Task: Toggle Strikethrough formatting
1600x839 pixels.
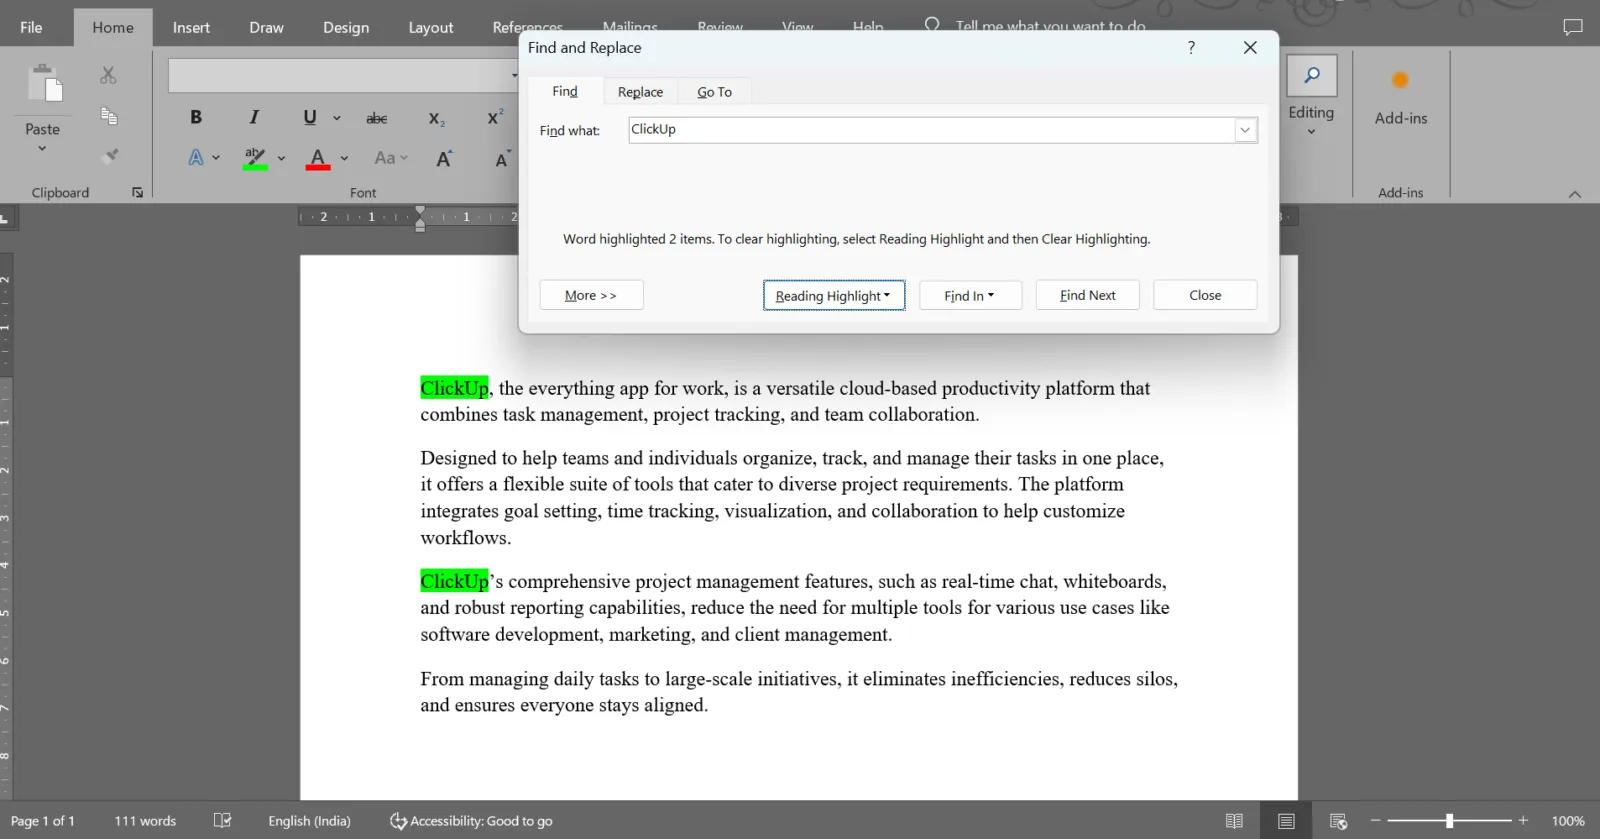Action: click(x=377, y=118)
